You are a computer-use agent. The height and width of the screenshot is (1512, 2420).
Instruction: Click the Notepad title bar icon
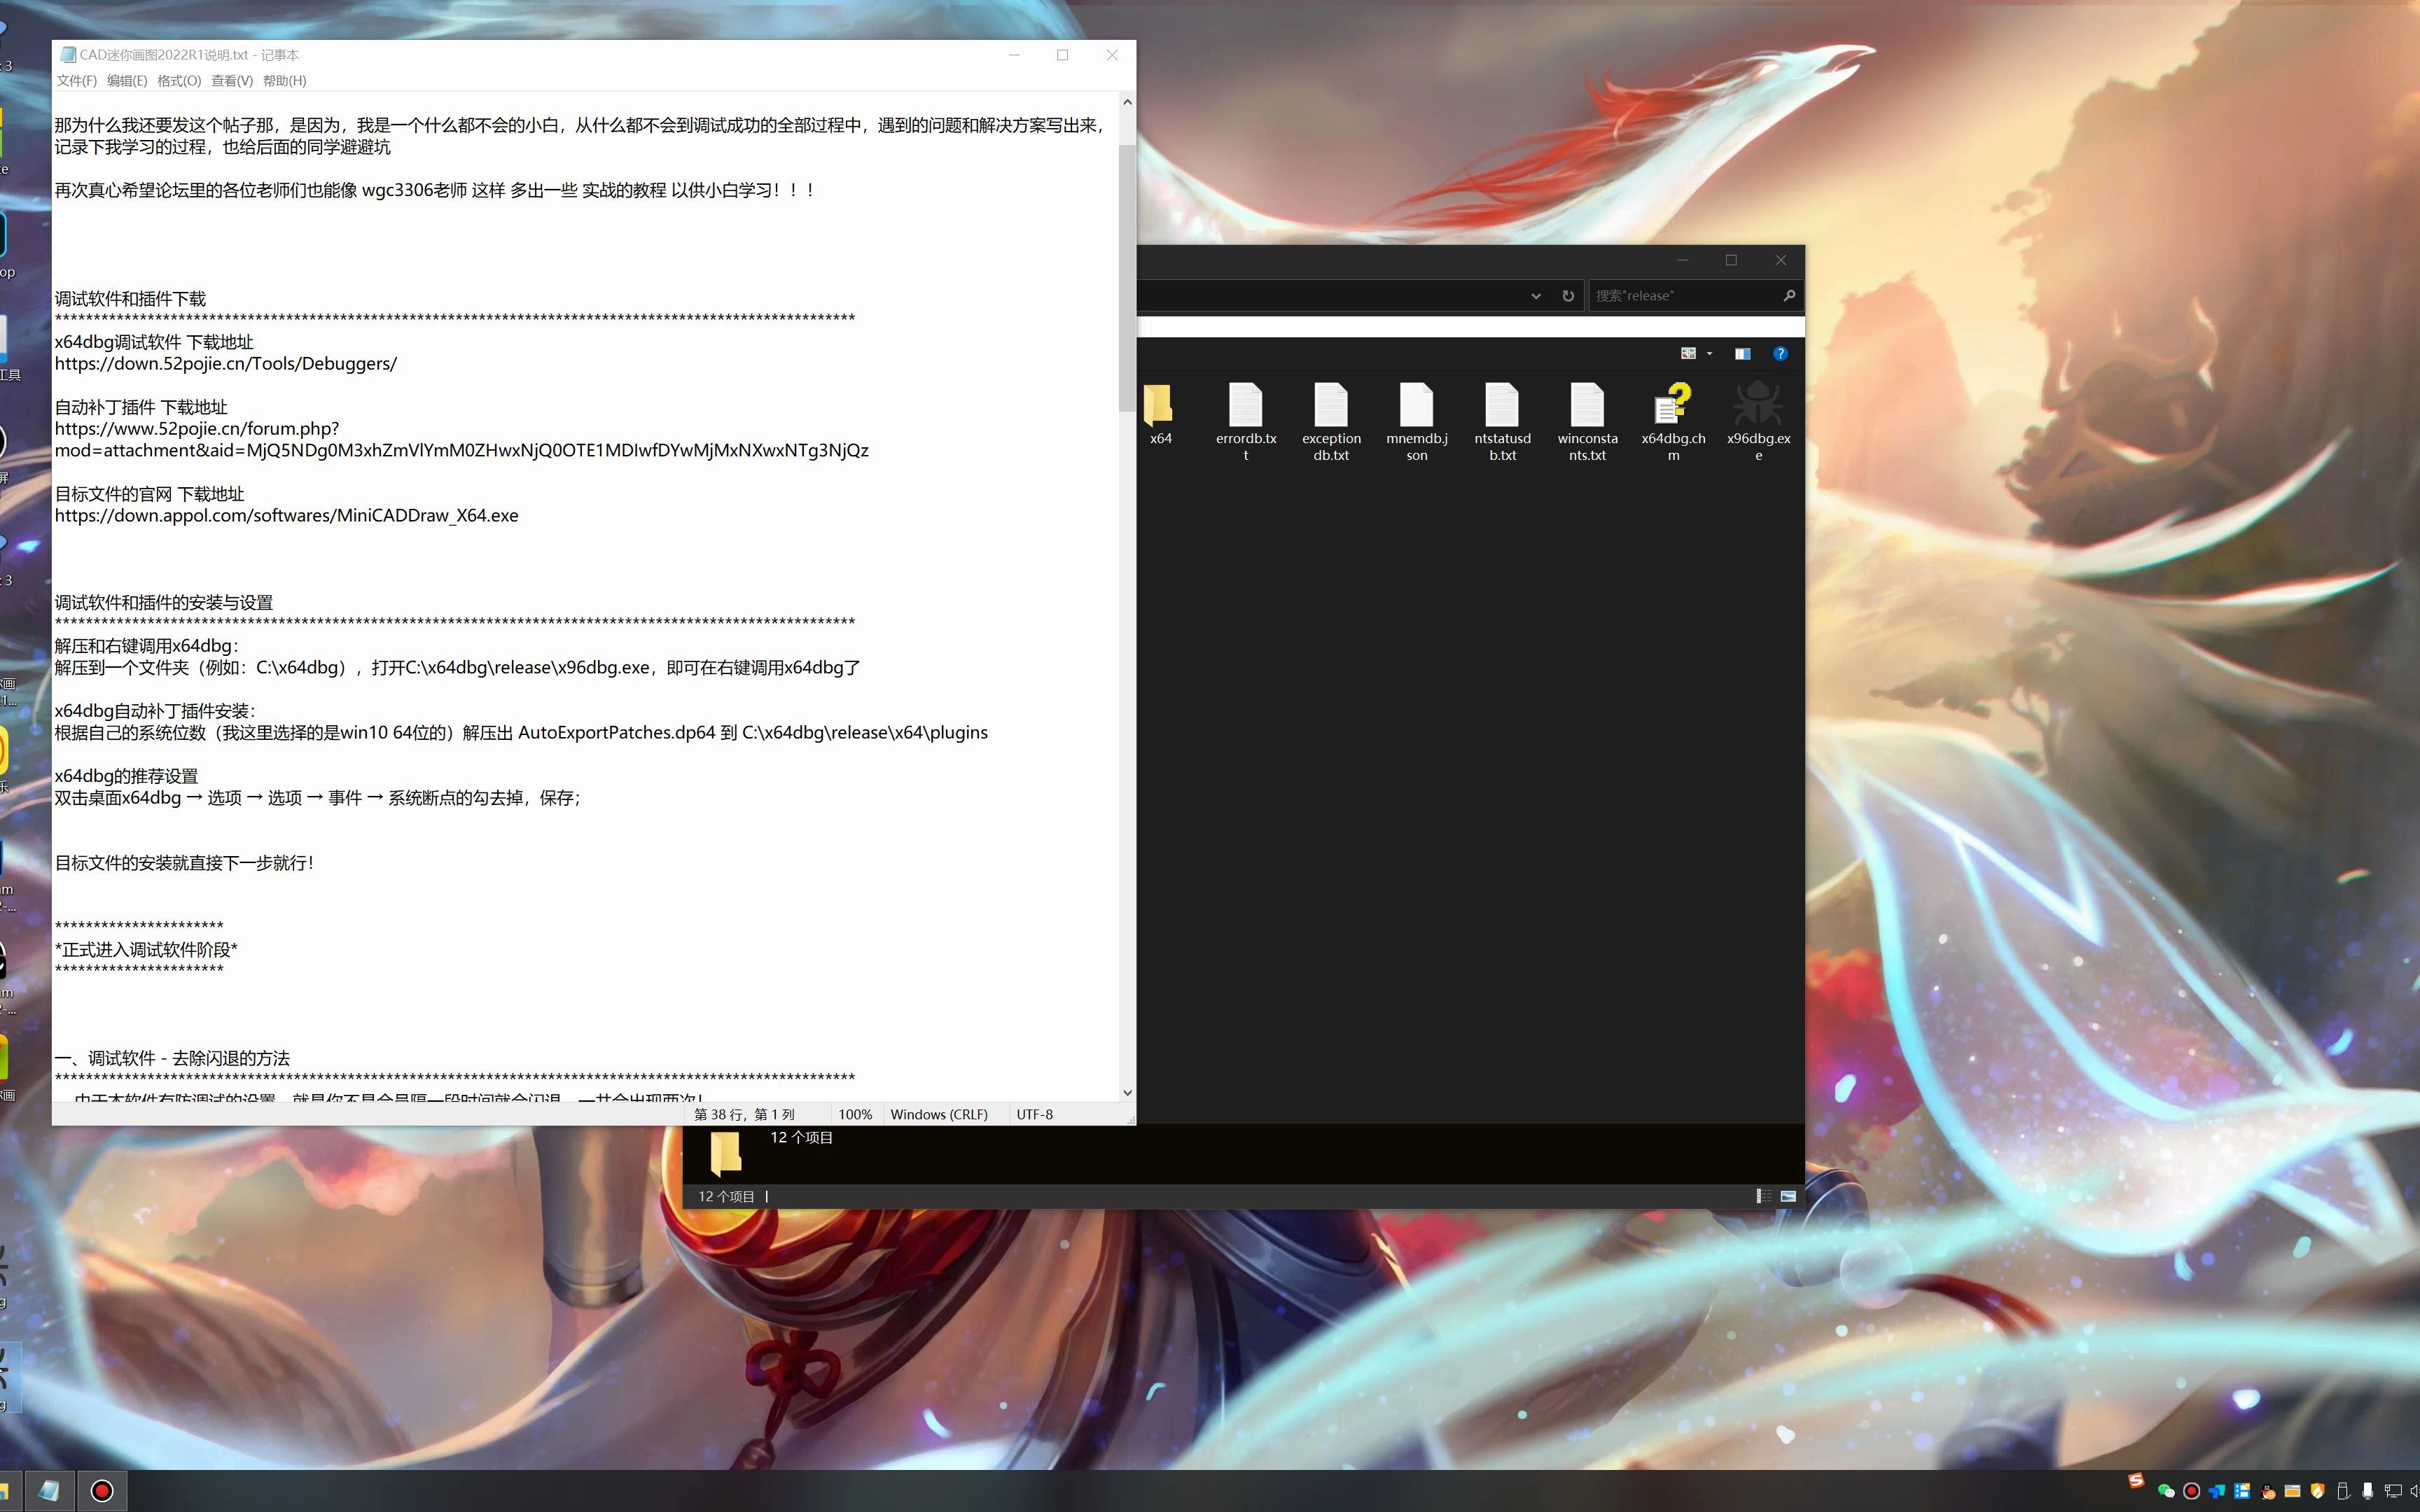(67, 55)
